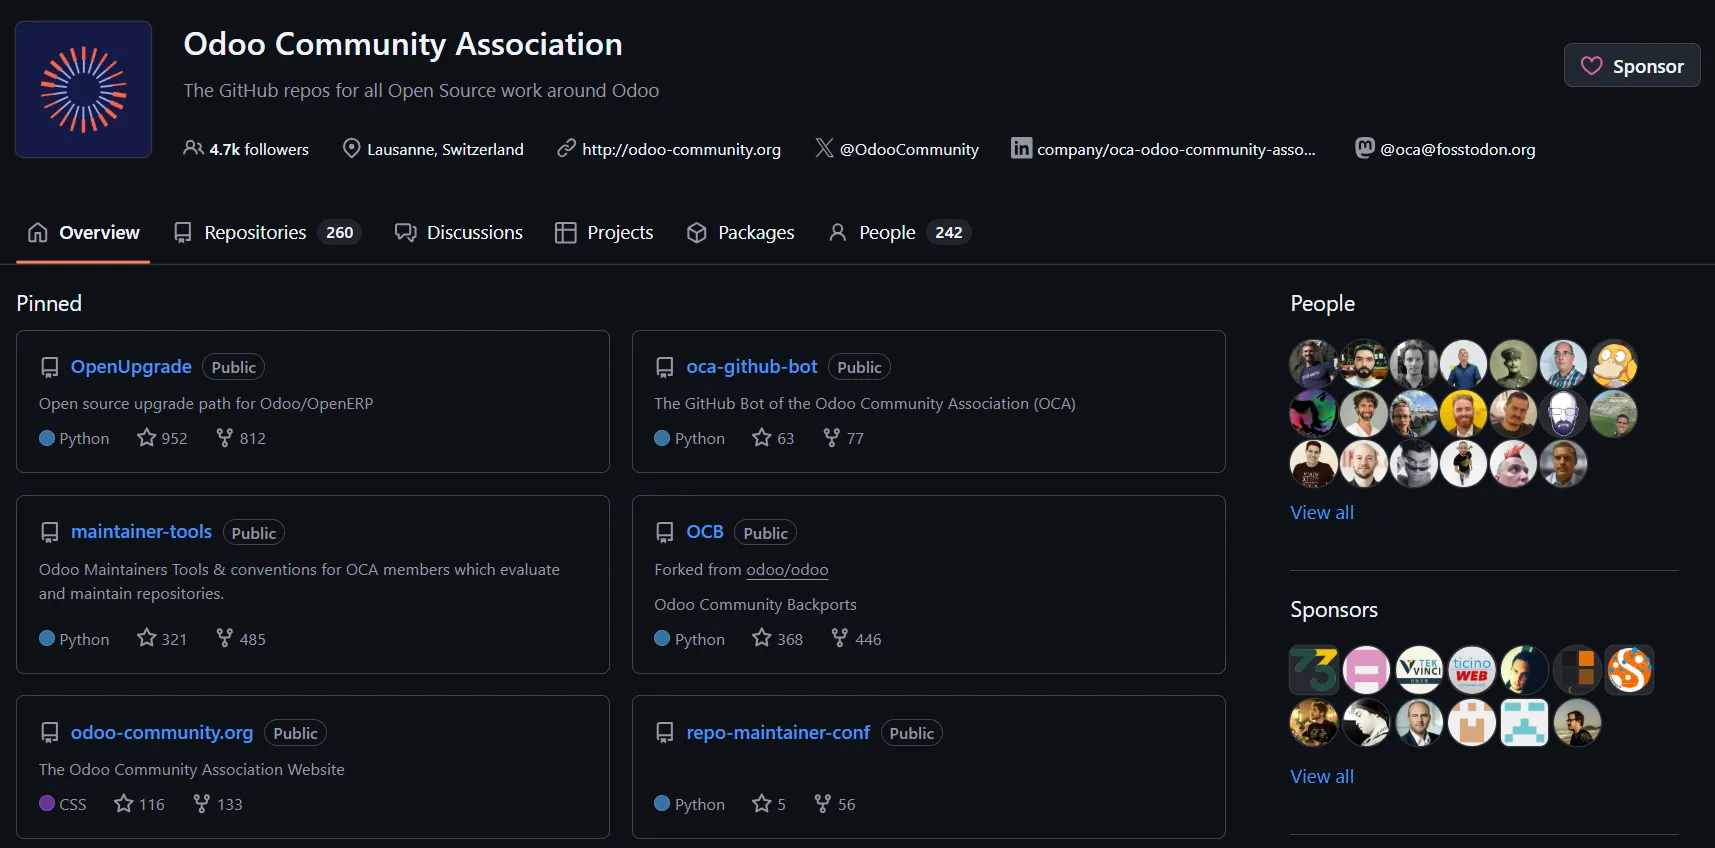
Task: View OCB's 446 forks
Action: [856, 638]
